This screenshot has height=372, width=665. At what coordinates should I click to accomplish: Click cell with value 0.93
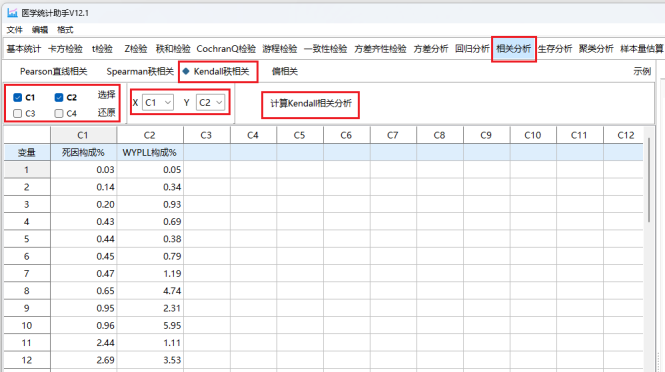click(x=150, y=204)
